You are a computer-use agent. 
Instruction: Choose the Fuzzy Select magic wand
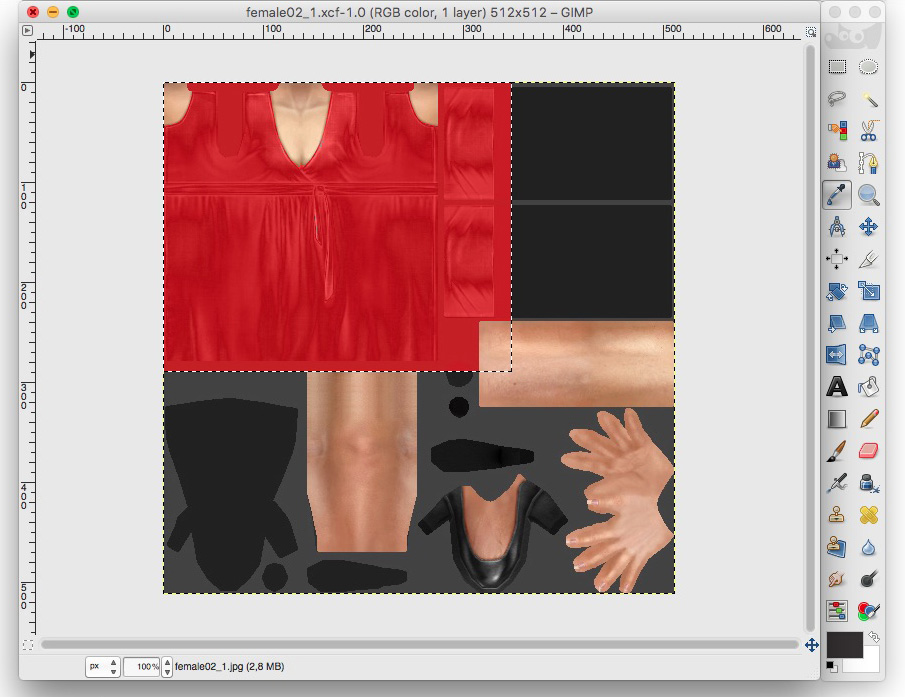tap(869, 99)
